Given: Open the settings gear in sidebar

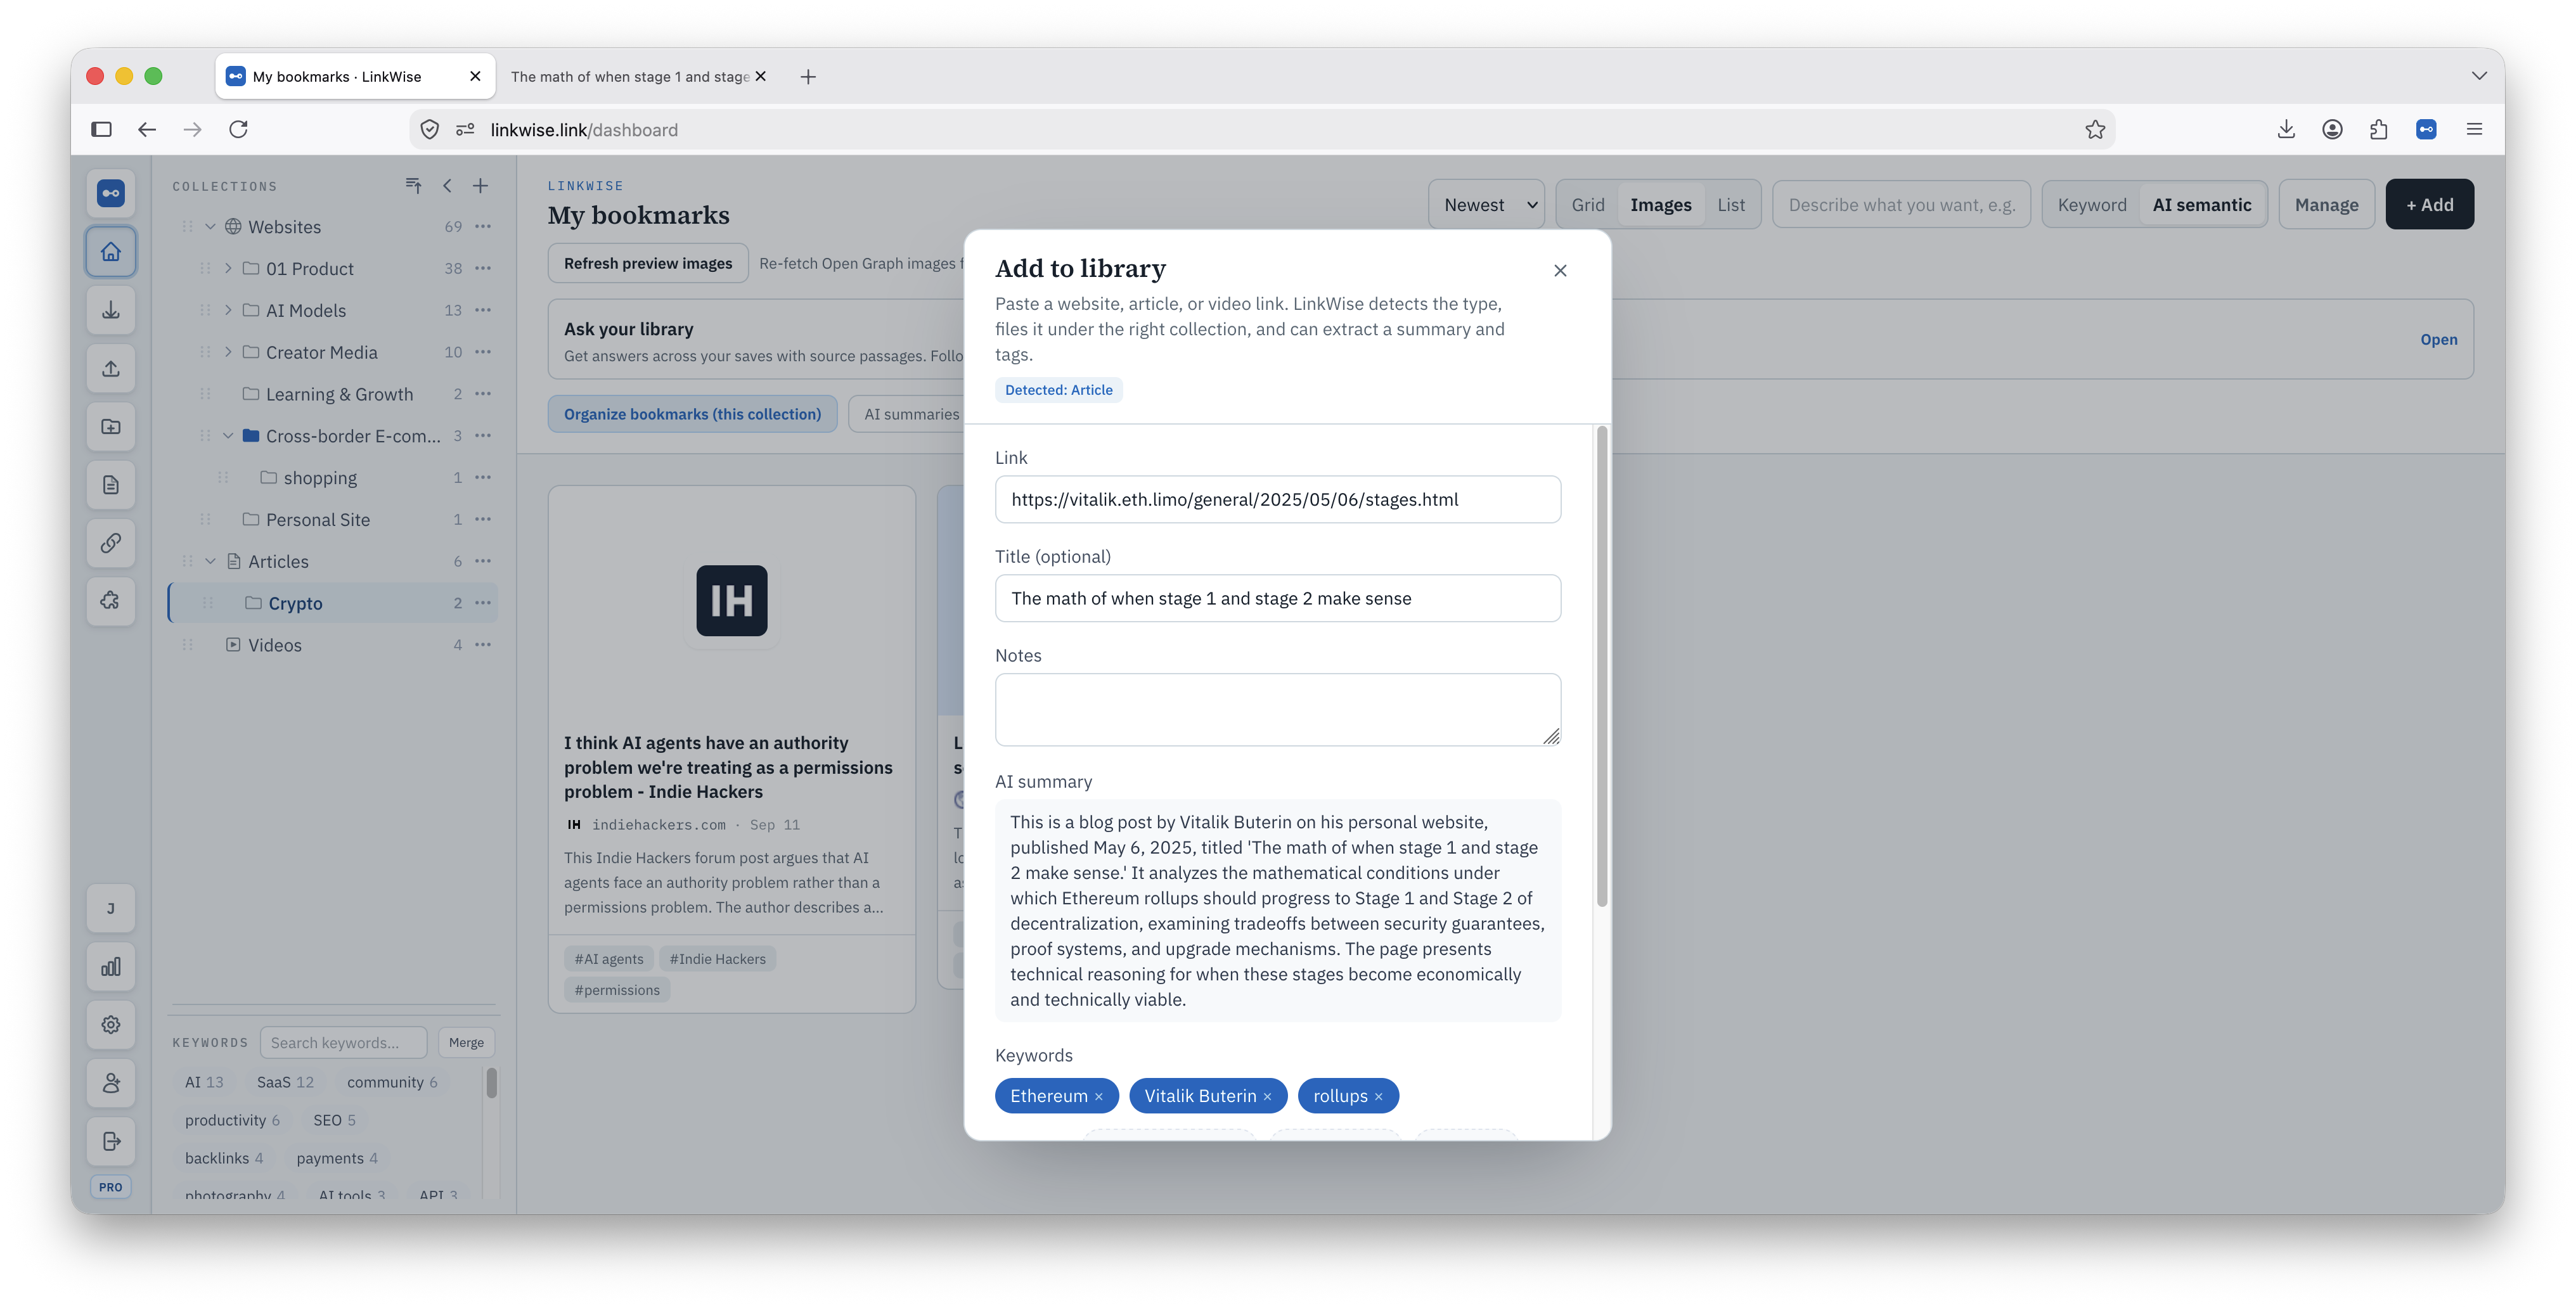Looking at the screenshot, I should tap(111, 1025).
